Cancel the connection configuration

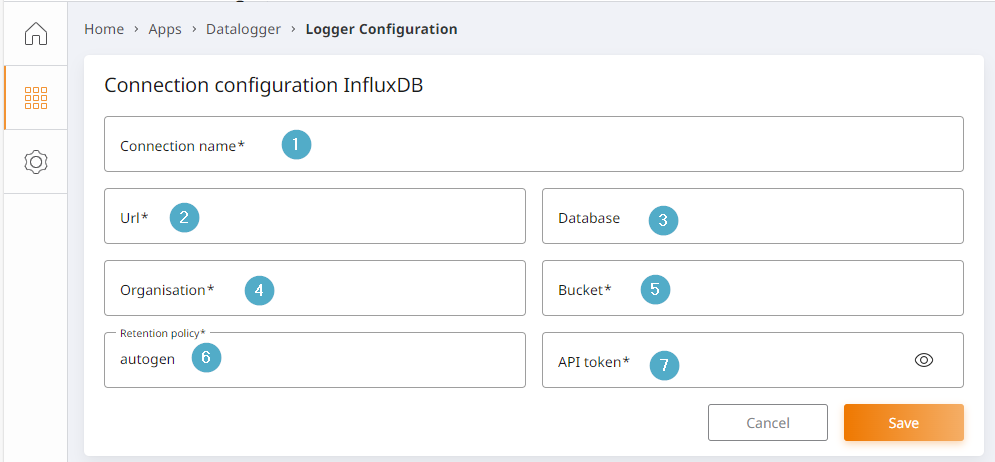pos(768,423)
